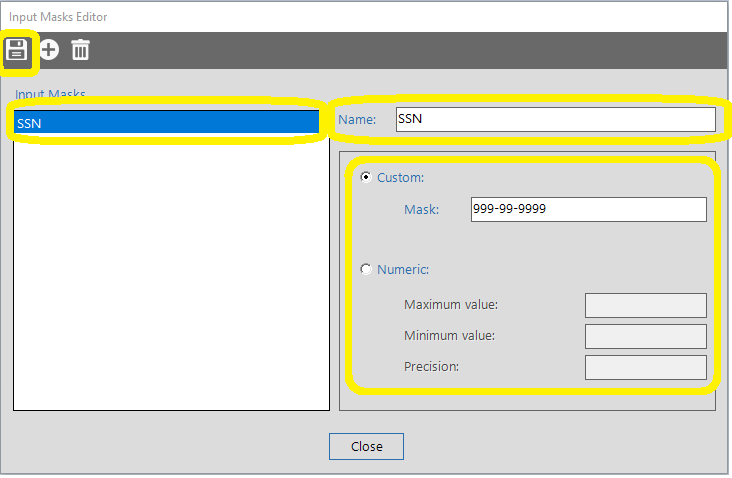Click the Precision input box
Screen dimensions: 732x478
645,367
